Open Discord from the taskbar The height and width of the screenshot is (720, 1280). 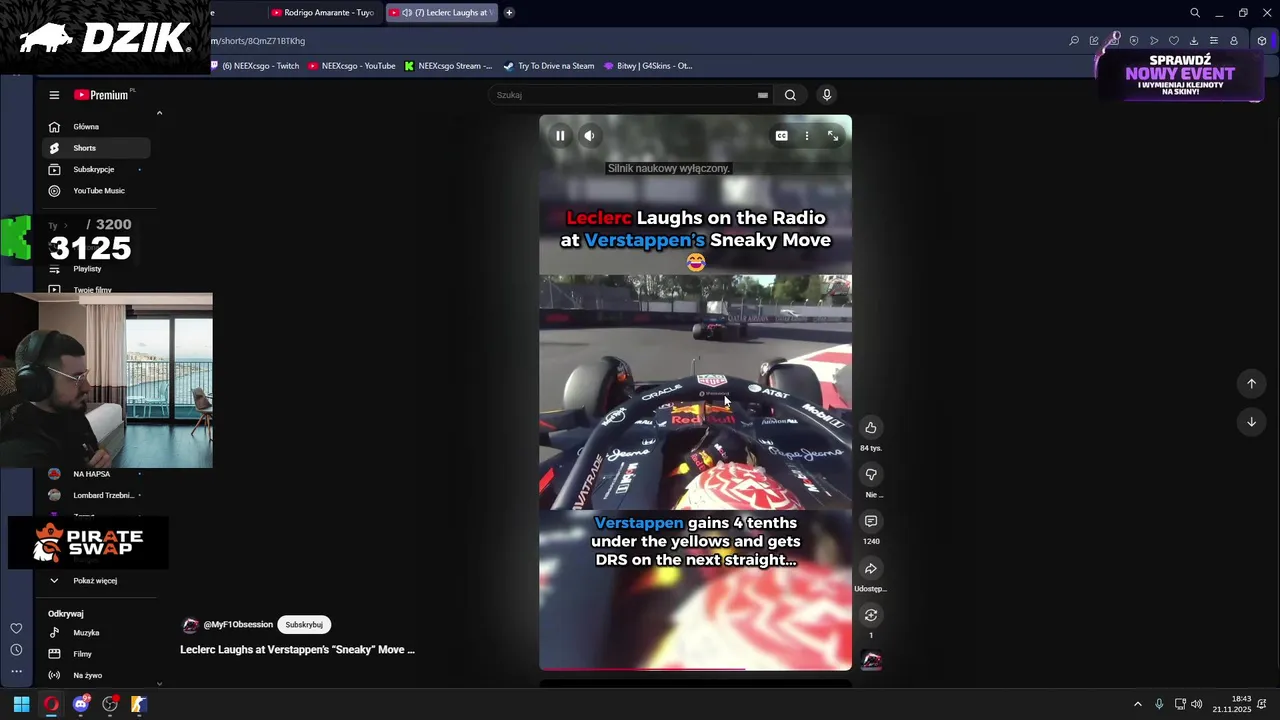pyautogui.click(x=81, y=704)
